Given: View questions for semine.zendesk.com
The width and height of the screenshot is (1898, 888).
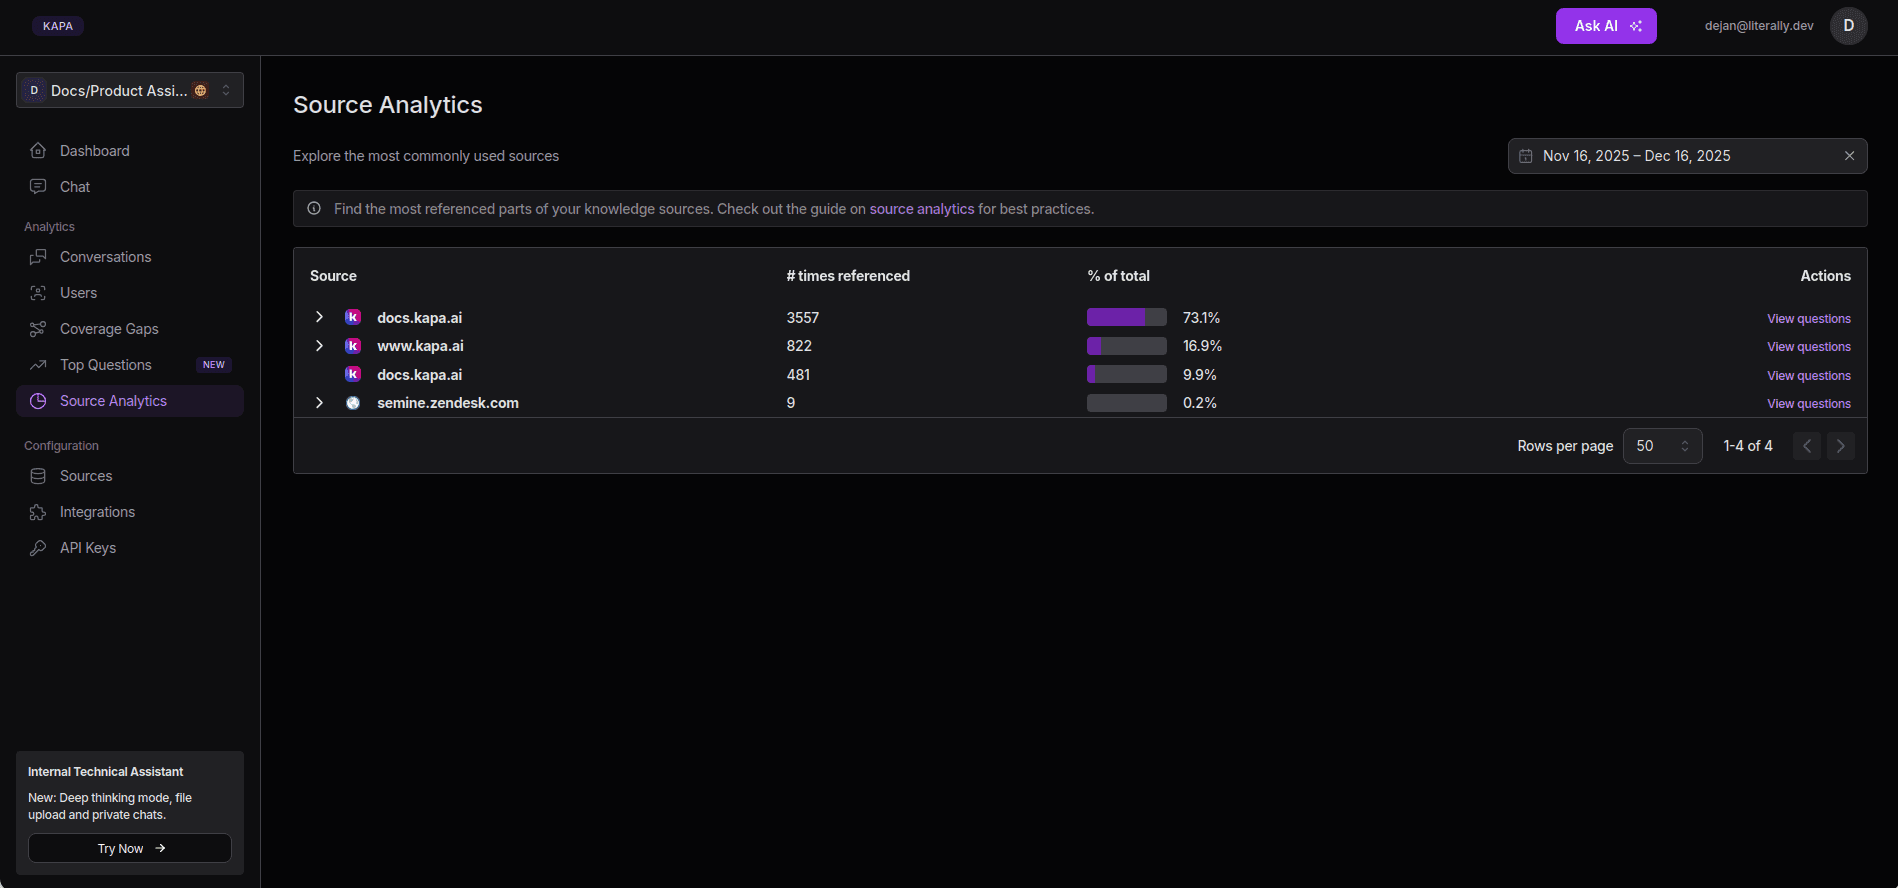Looking at the screenshot, I should [x=1809, y=404].
